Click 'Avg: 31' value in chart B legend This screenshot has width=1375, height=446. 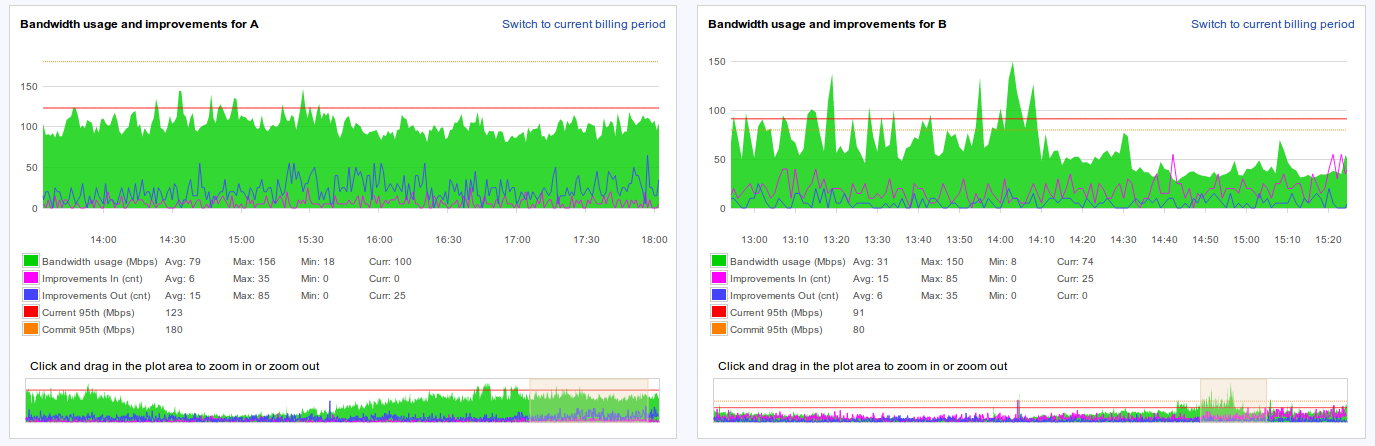pos(871,262)
